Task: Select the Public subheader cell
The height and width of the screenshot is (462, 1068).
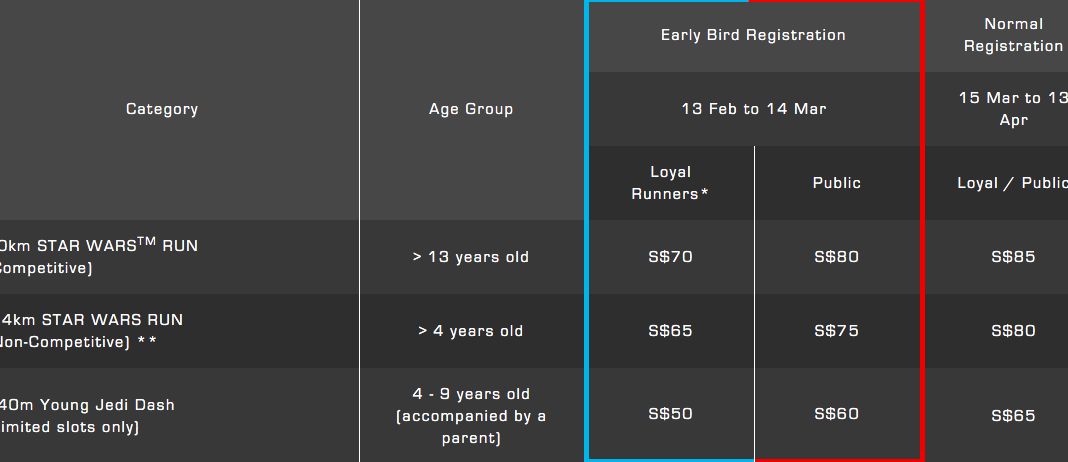Action: tap(836, 183)
